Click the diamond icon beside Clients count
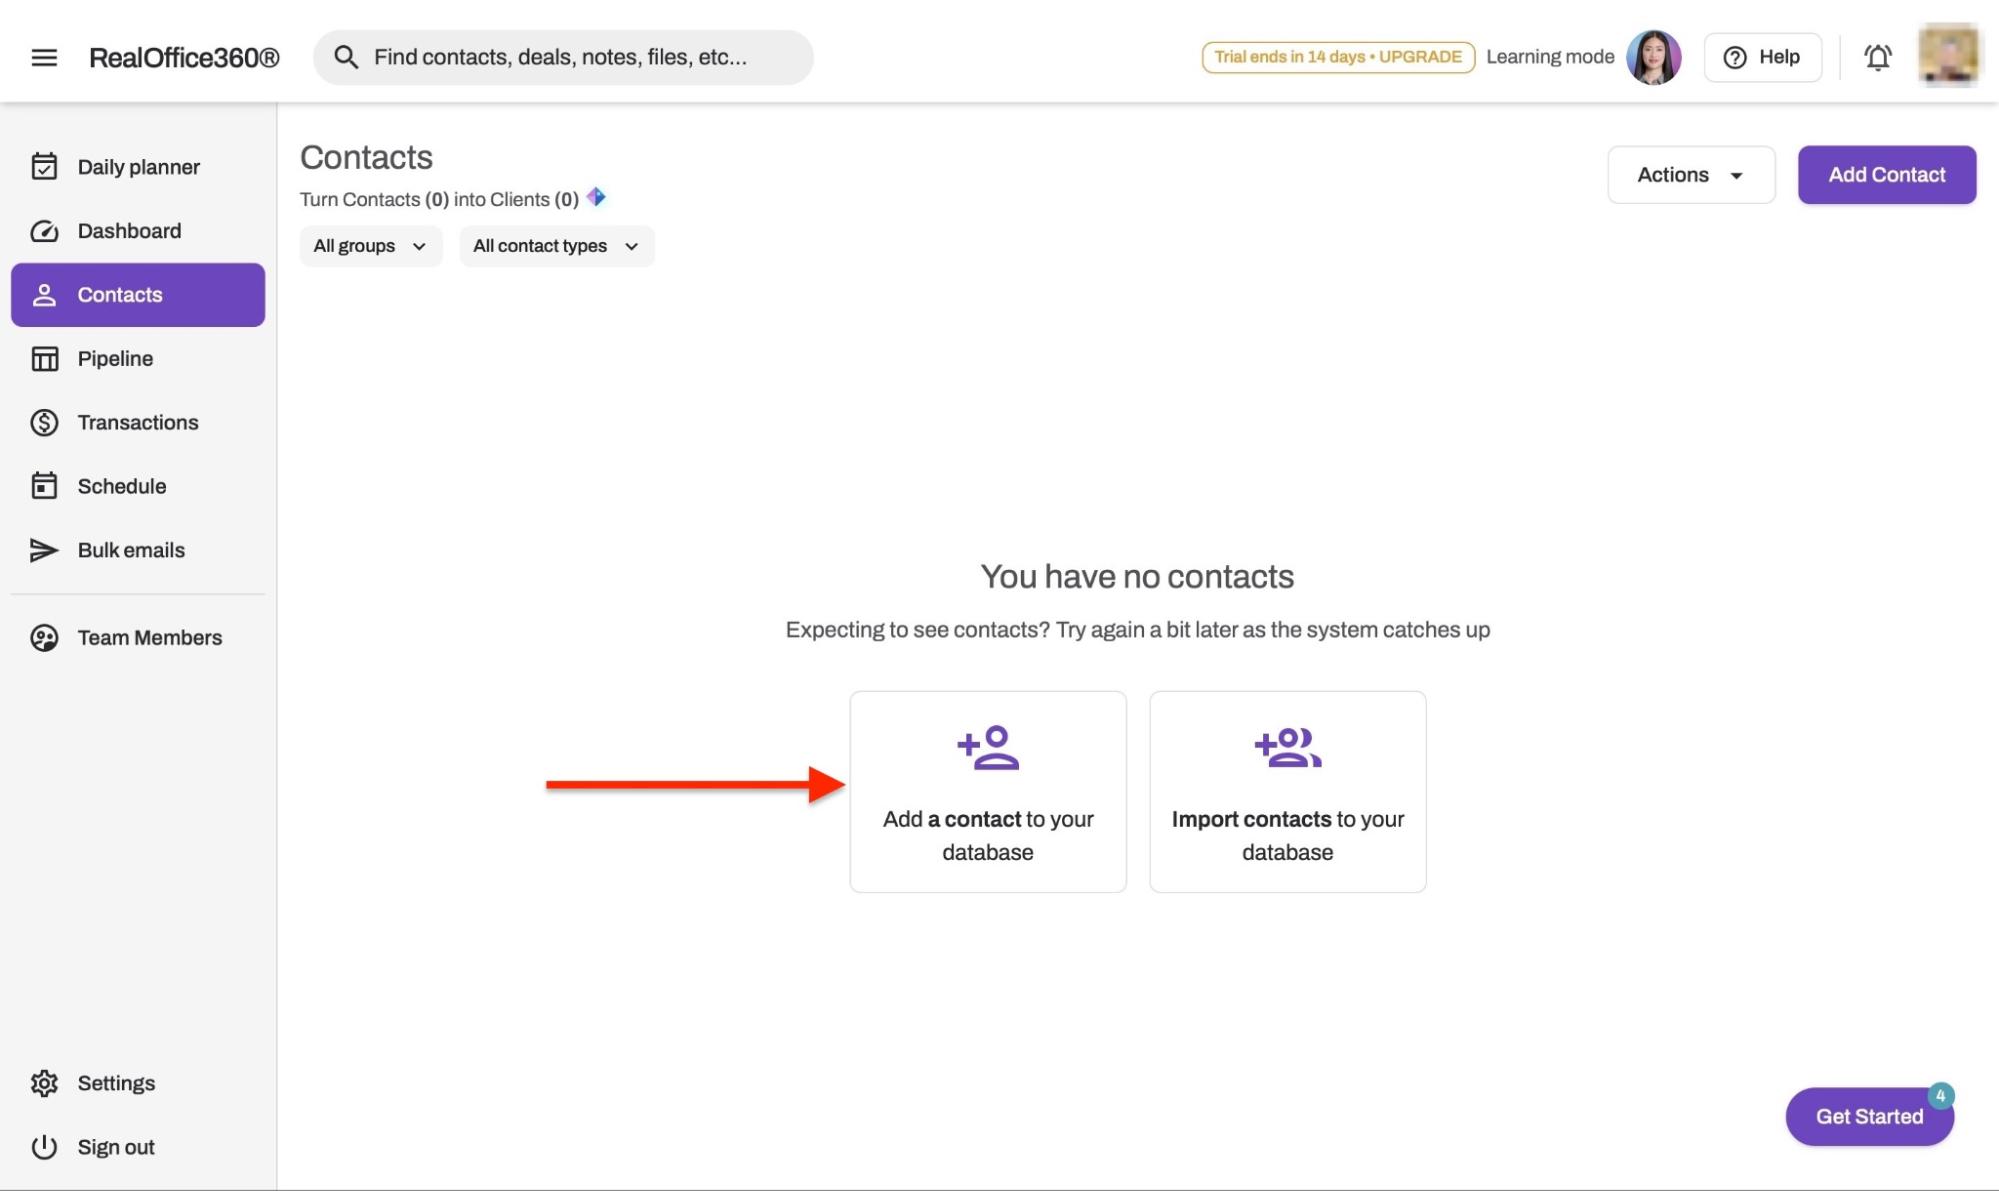Image resolution: width=1999 pixels, height=1191 pixels. pyautogui.click(x=596, y=197)
